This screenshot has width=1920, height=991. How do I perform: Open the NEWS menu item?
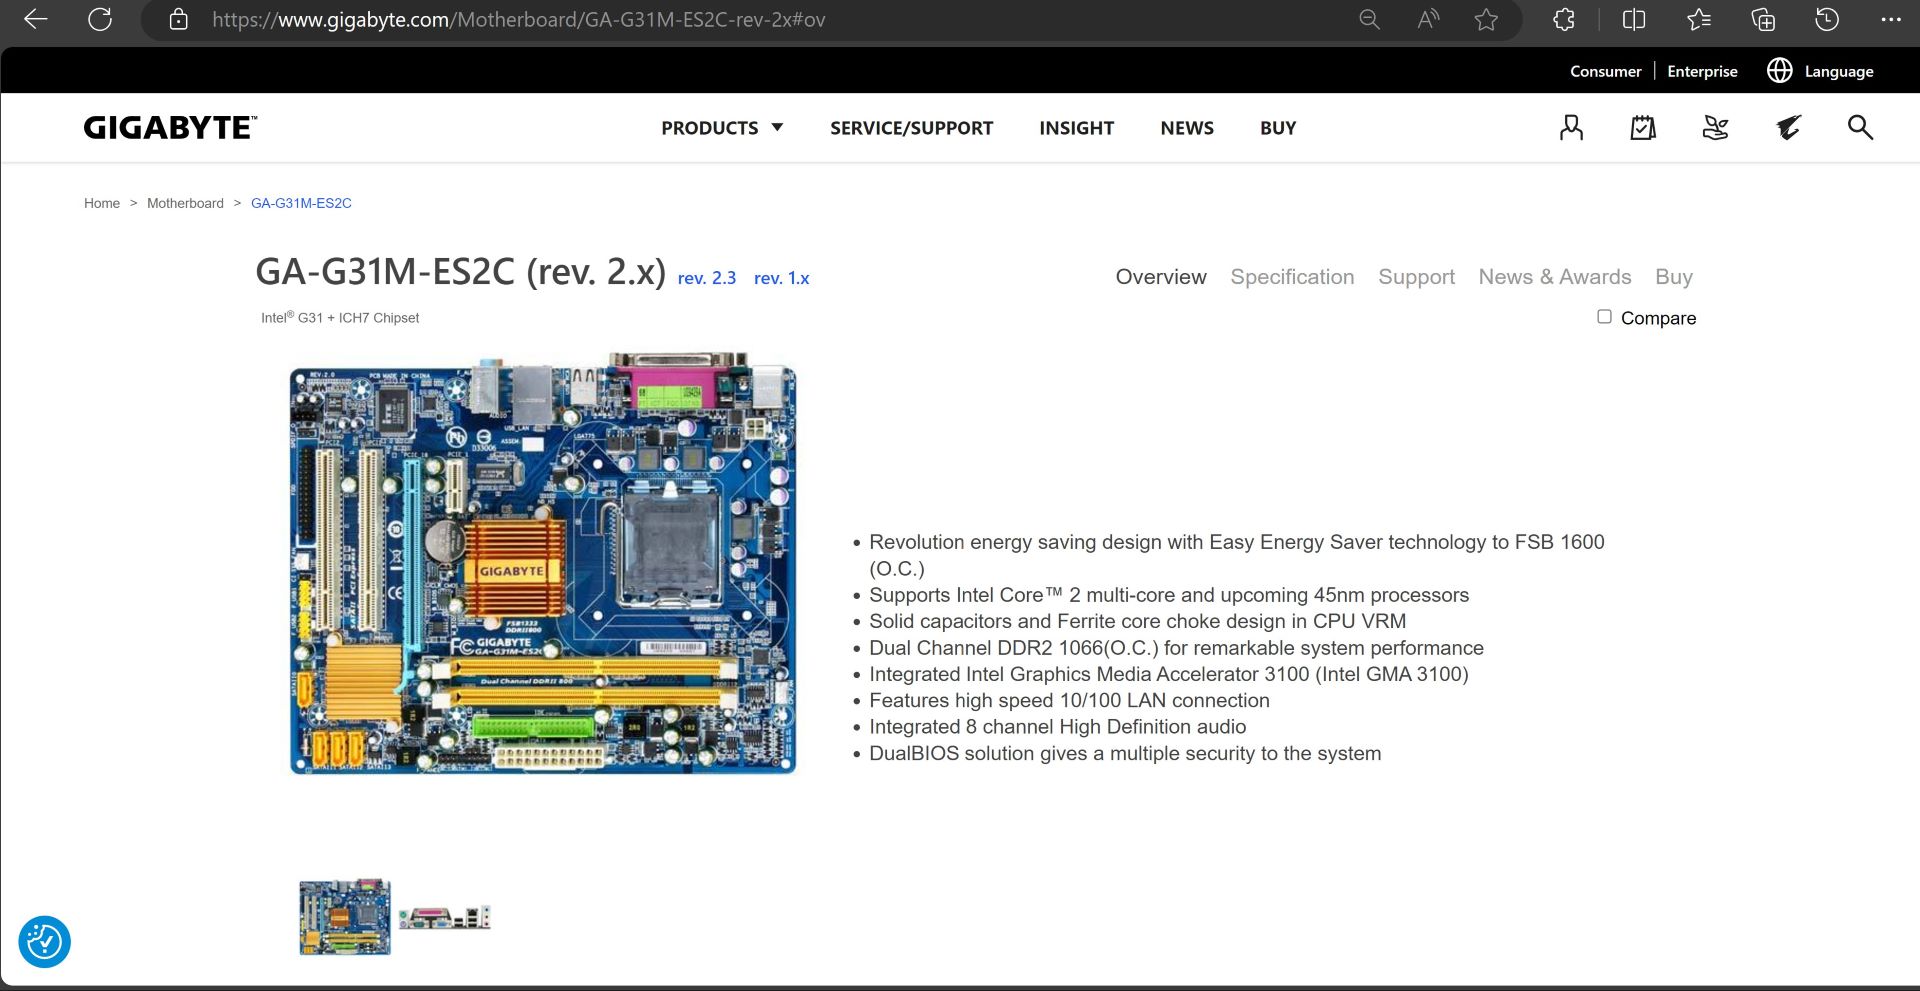pyautogui.click(x=1187, y=128)
